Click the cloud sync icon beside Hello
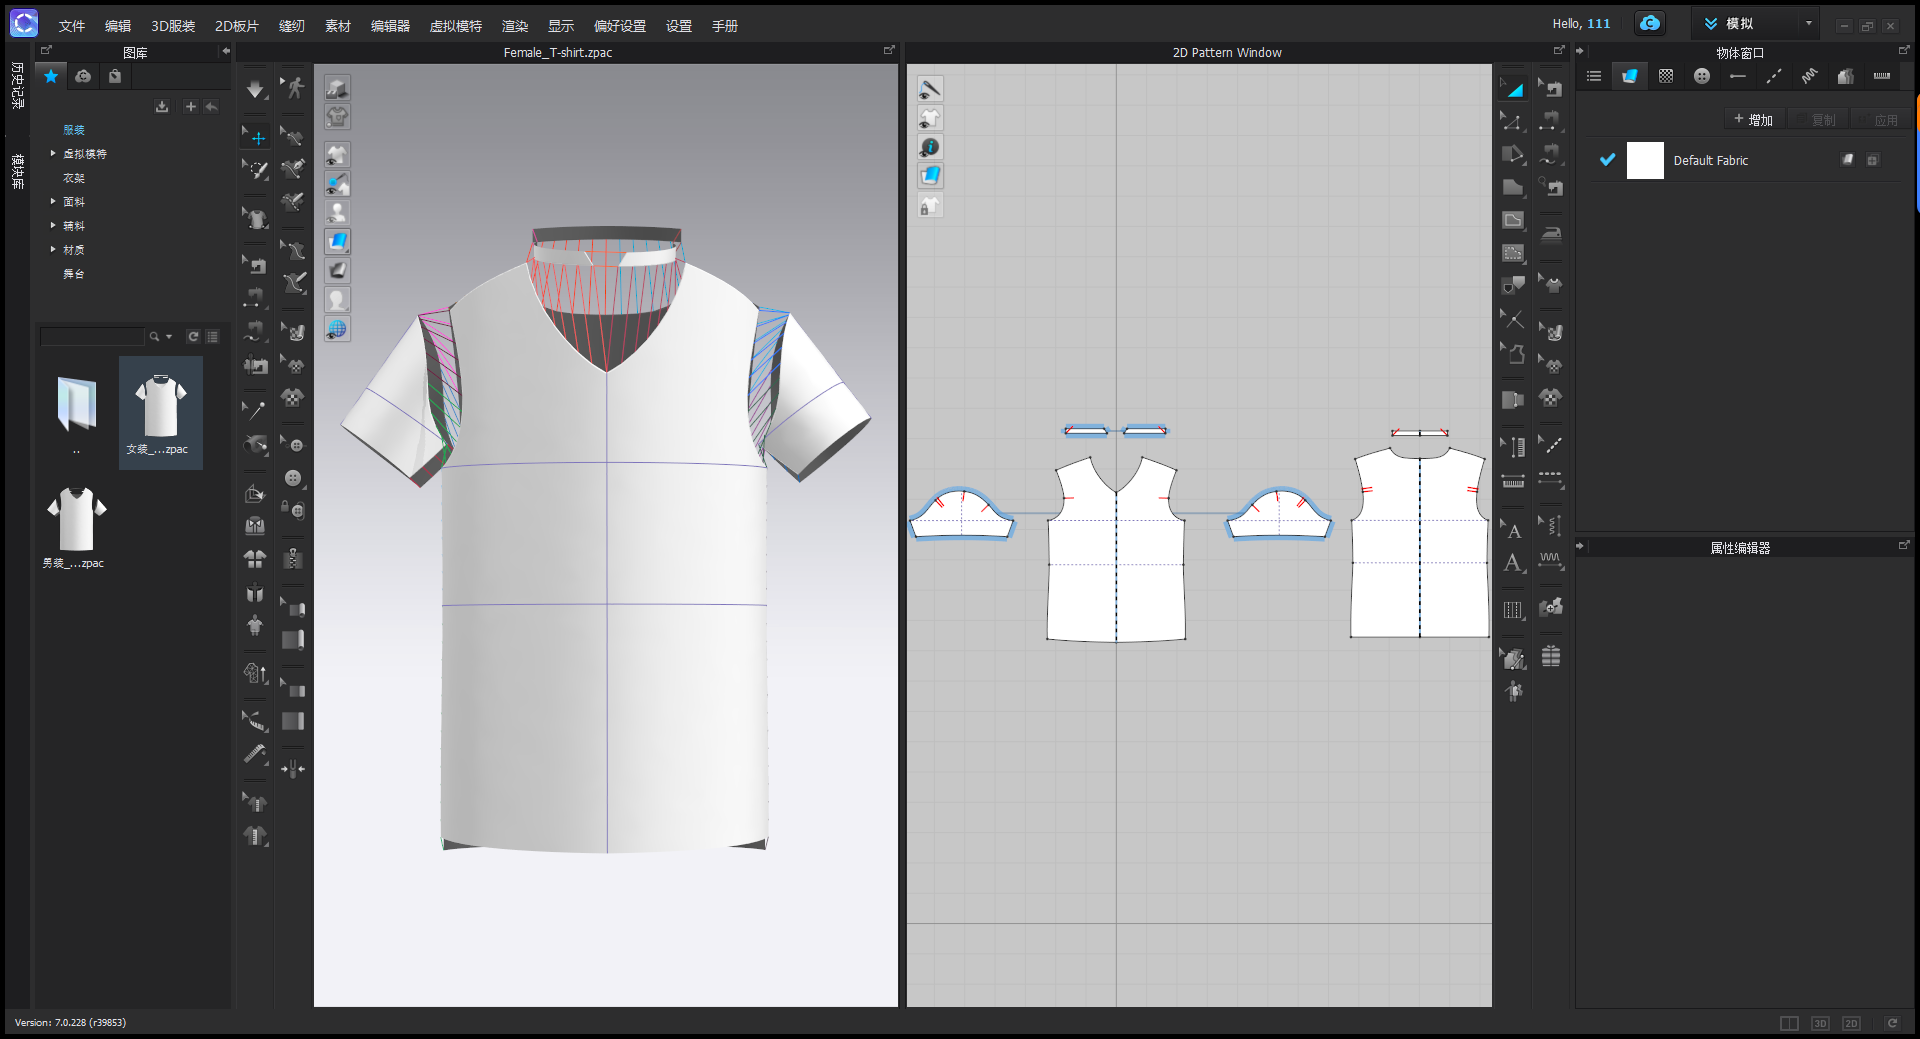 1649,23
